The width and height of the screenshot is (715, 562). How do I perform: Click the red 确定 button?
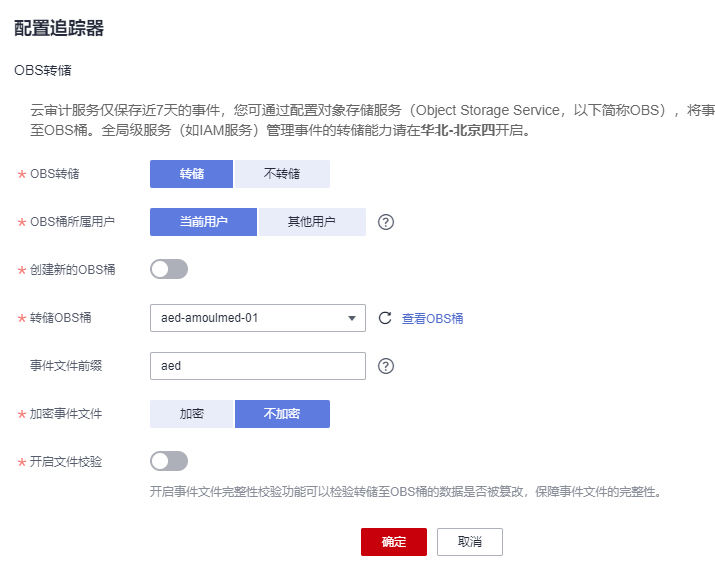click(394, 542)
